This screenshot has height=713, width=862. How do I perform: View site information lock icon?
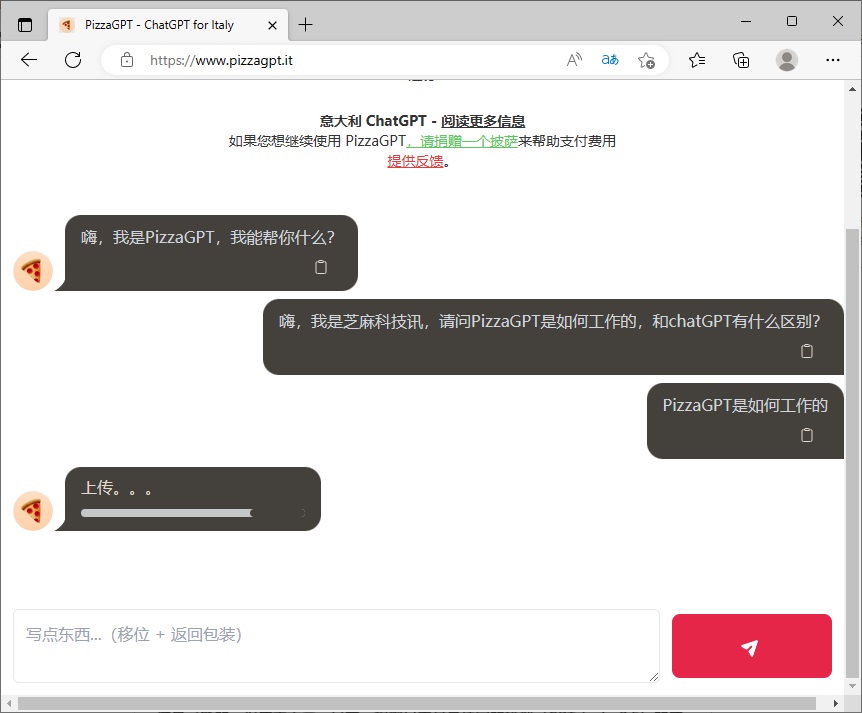coord(127,60)
